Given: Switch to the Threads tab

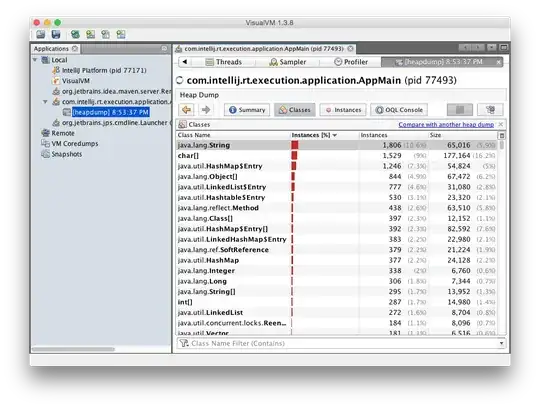Looking at the screenshot, I should click(224, 62).
